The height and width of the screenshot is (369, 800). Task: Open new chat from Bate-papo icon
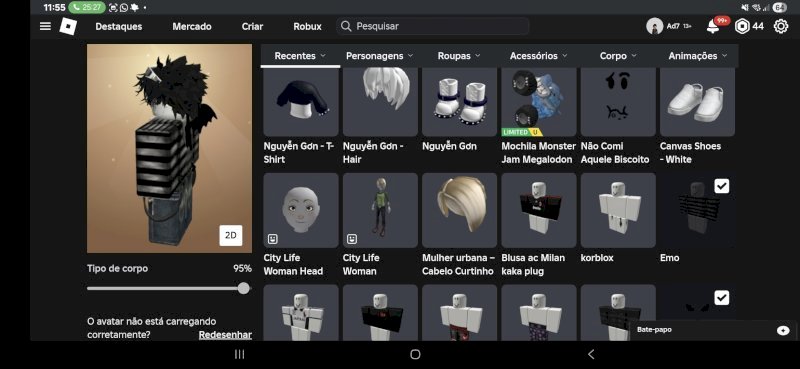click(783, 331)
